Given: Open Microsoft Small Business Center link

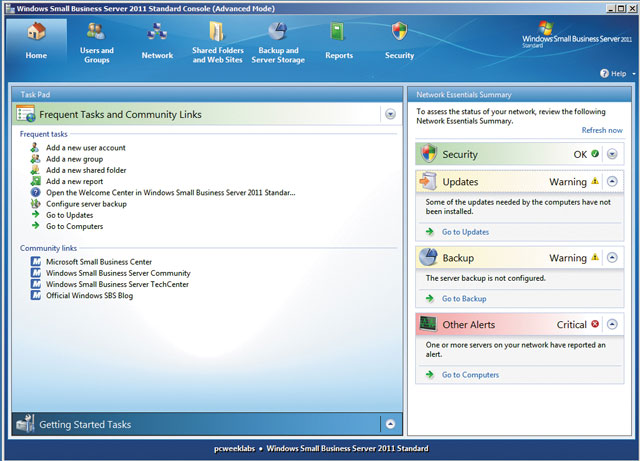Looking at the screenshot, I should (x=99, y=262).
